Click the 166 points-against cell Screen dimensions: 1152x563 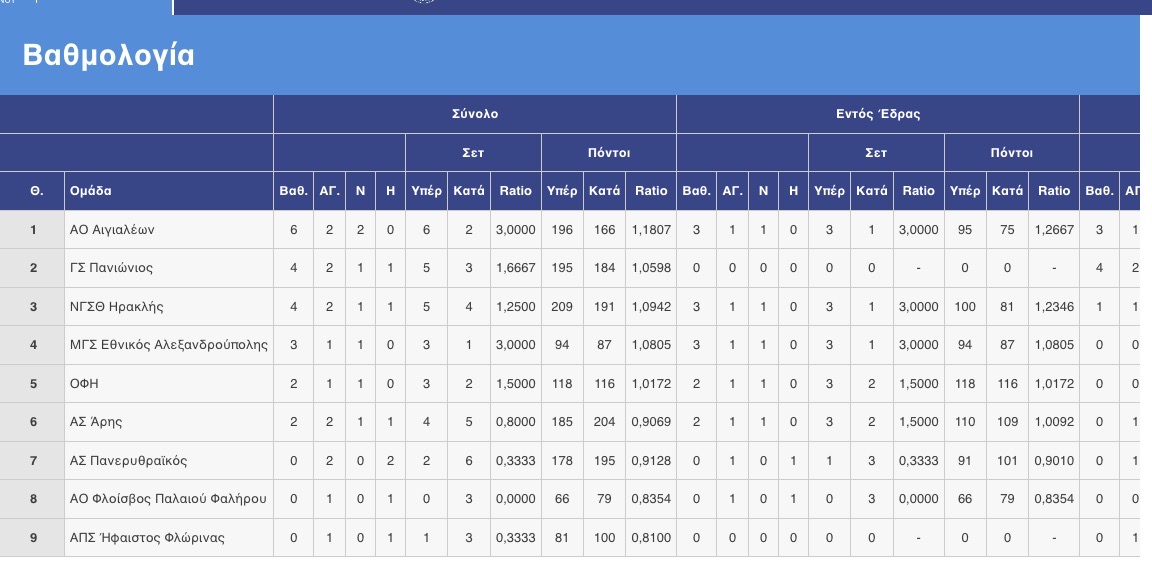(x=605, y=230)
